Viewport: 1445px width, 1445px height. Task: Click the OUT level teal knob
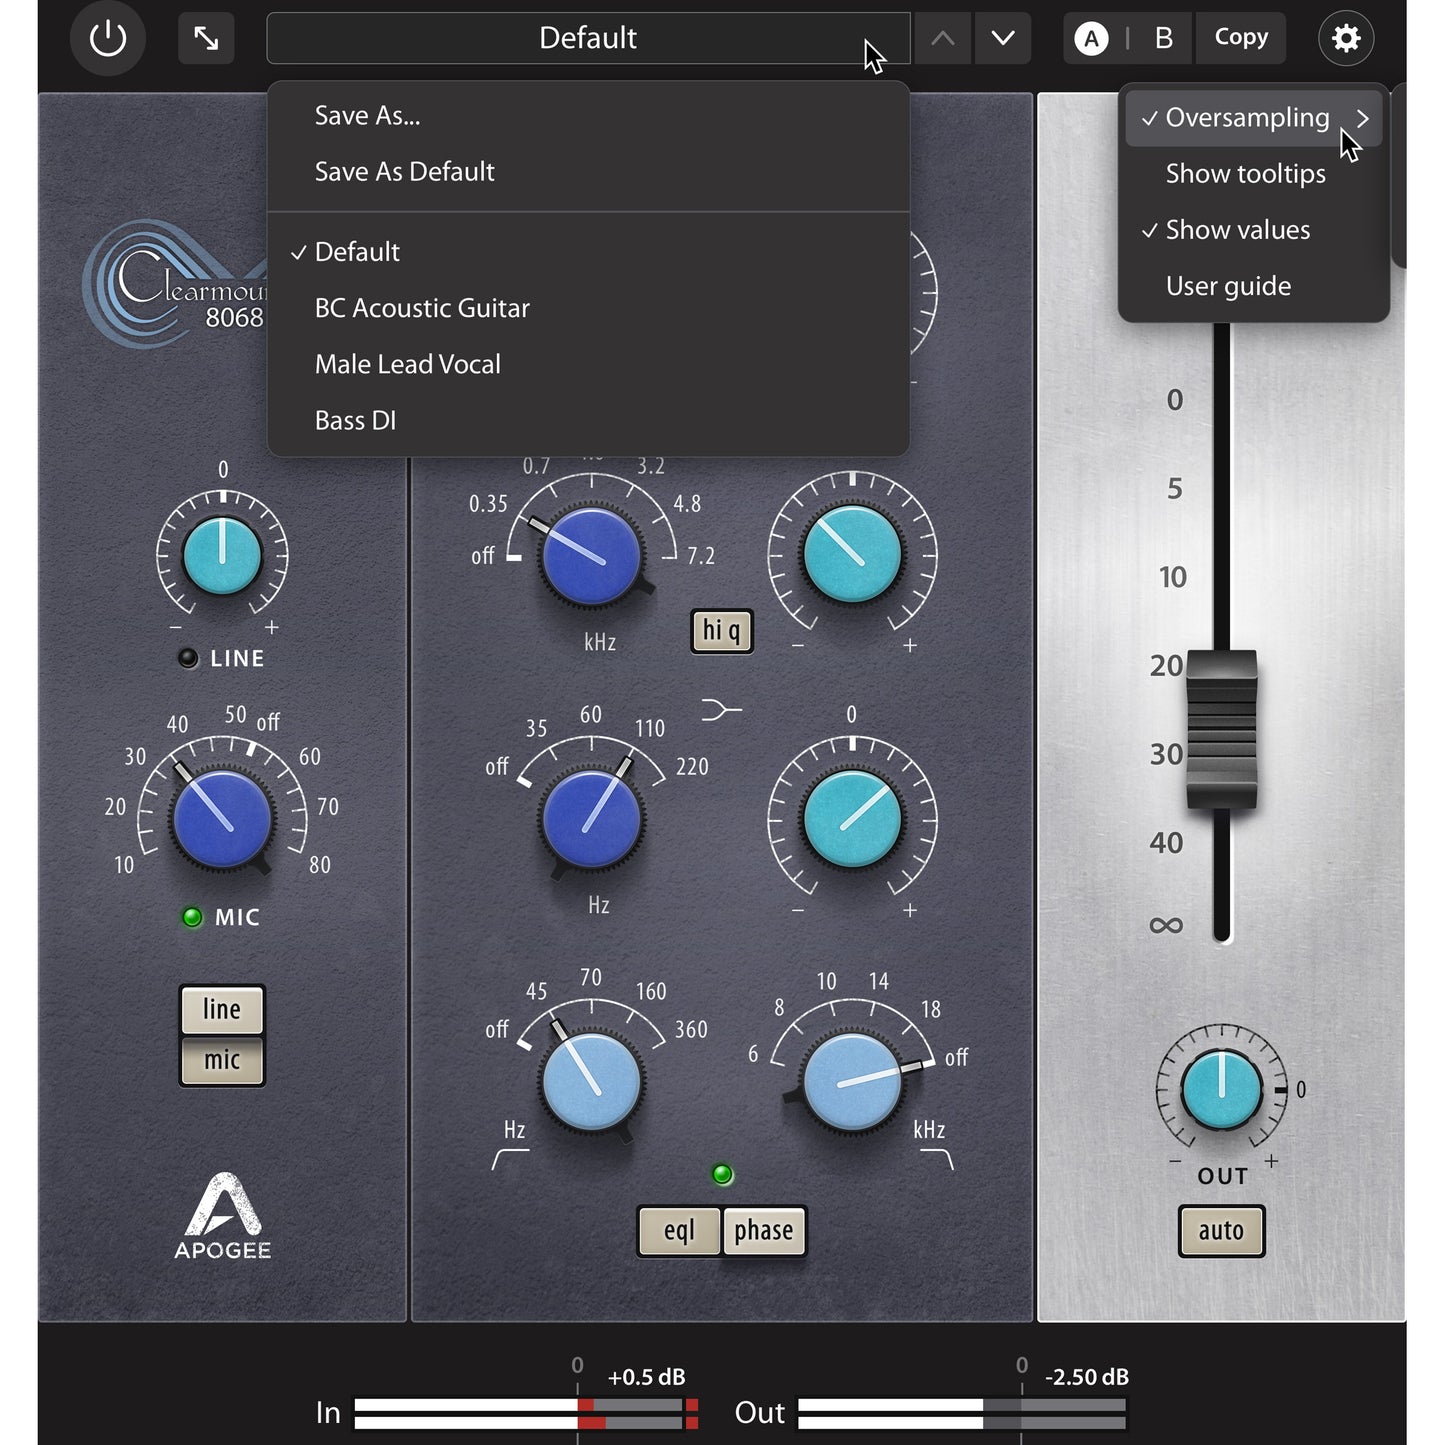[x=1221, y=1089]
